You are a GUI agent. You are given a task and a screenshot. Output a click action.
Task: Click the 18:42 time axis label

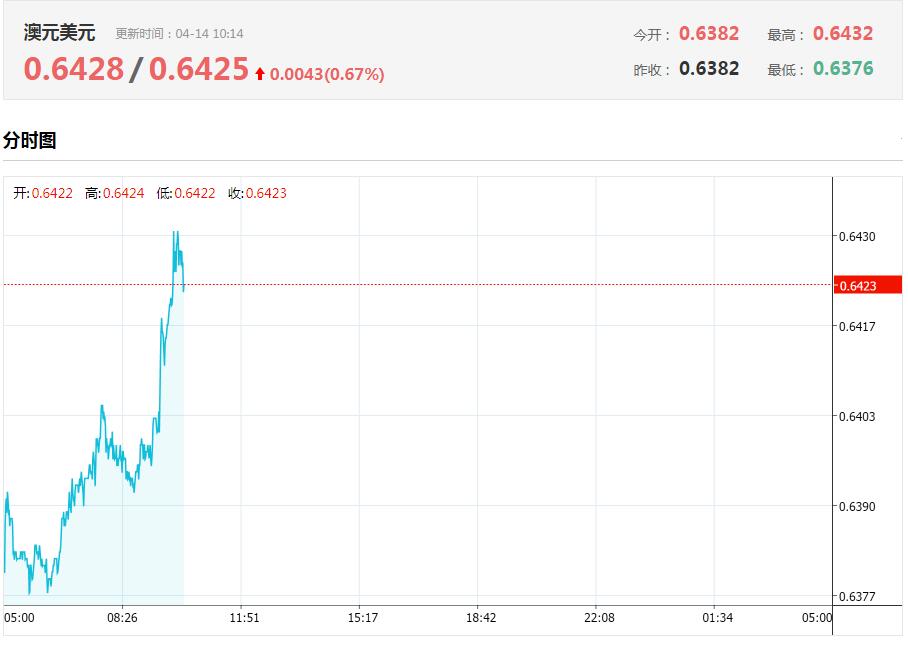click(481, 618)
